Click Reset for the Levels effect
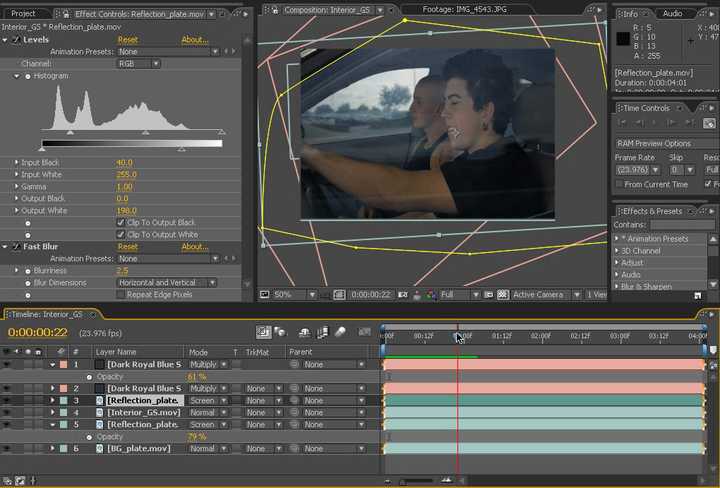Viewport: 720px width, 488px height. tap(128, 40)
